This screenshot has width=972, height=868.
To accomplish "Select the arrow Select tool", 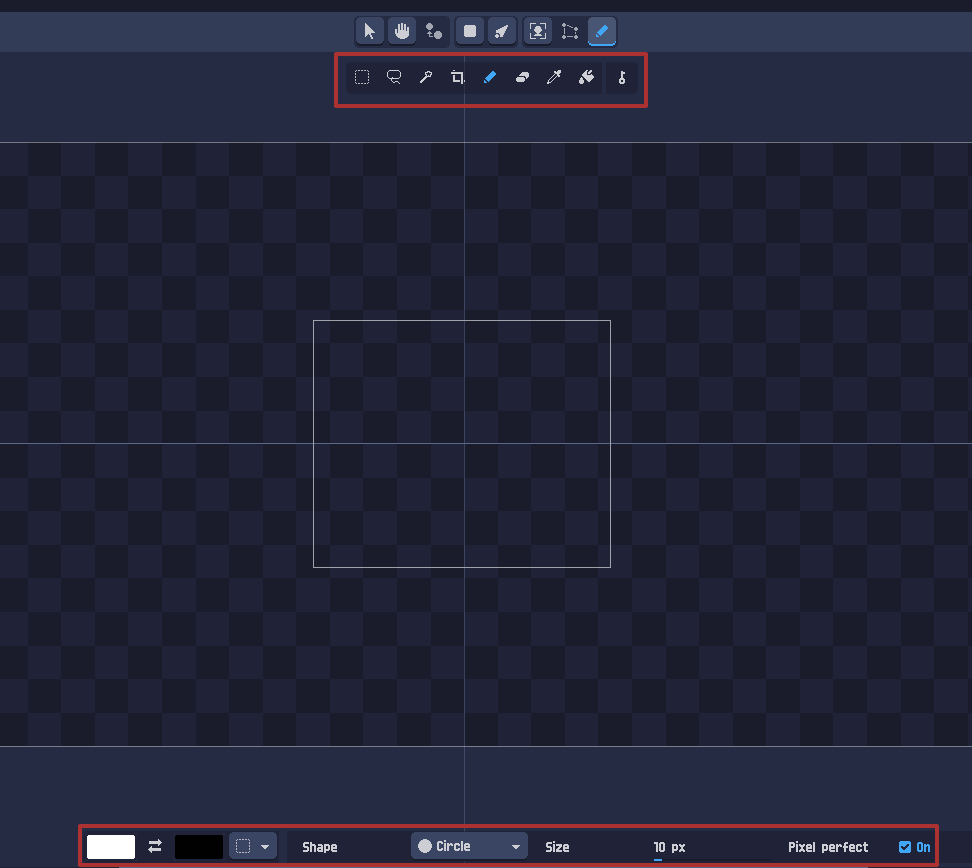I will coord(369,31).
